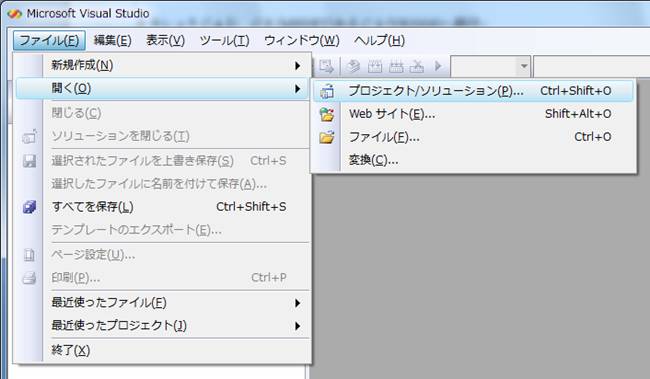Click 選択されたファイルを上書き保存(S) entry
The width and height of the screenshot is (650, 379).
point(162,160)
